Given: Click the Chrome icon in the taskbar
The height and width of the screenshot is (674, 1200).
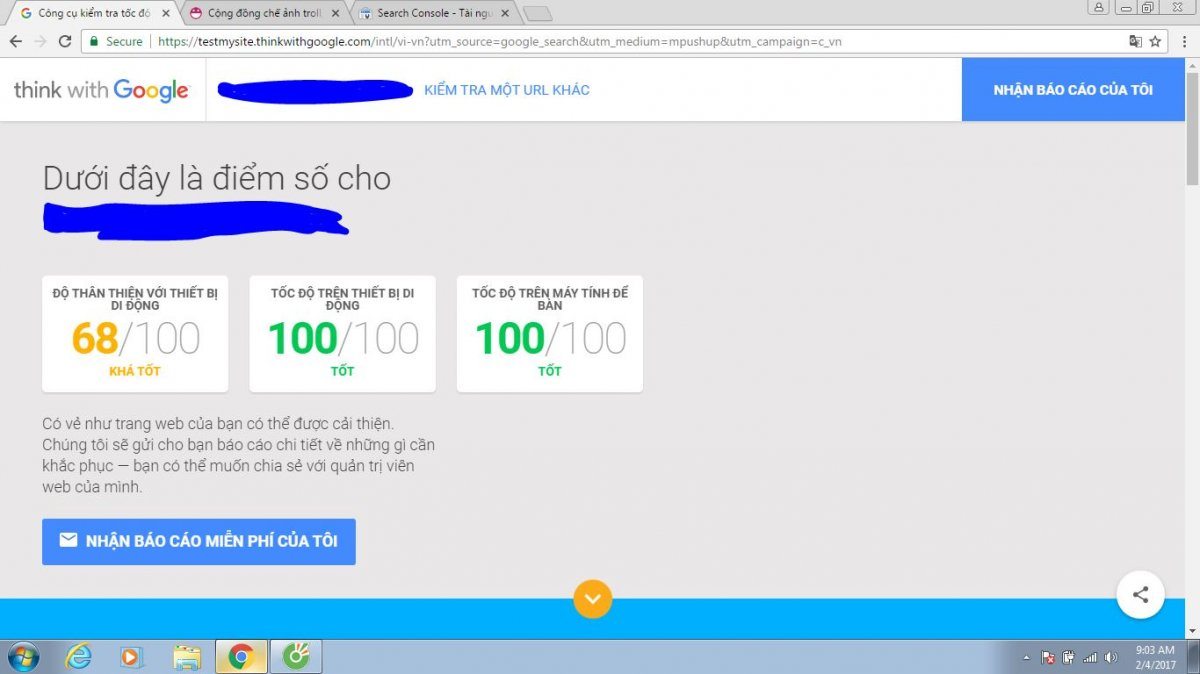Looking at the screenshot, I should pos(240,657).
